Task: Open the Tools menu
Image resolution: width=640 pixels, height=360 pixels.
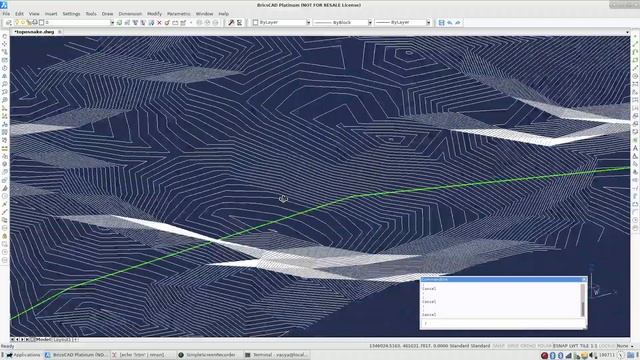Action: coord(91,13)
